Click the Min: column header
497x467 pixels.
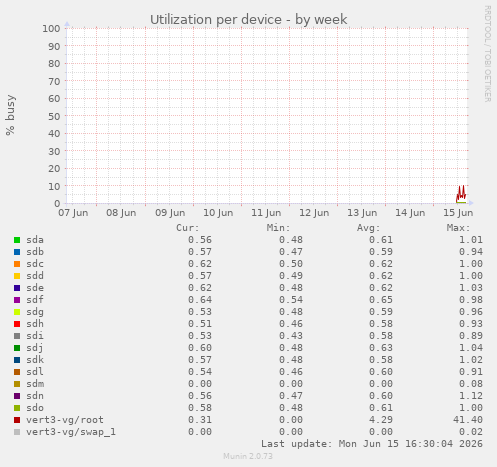point(278,228)
